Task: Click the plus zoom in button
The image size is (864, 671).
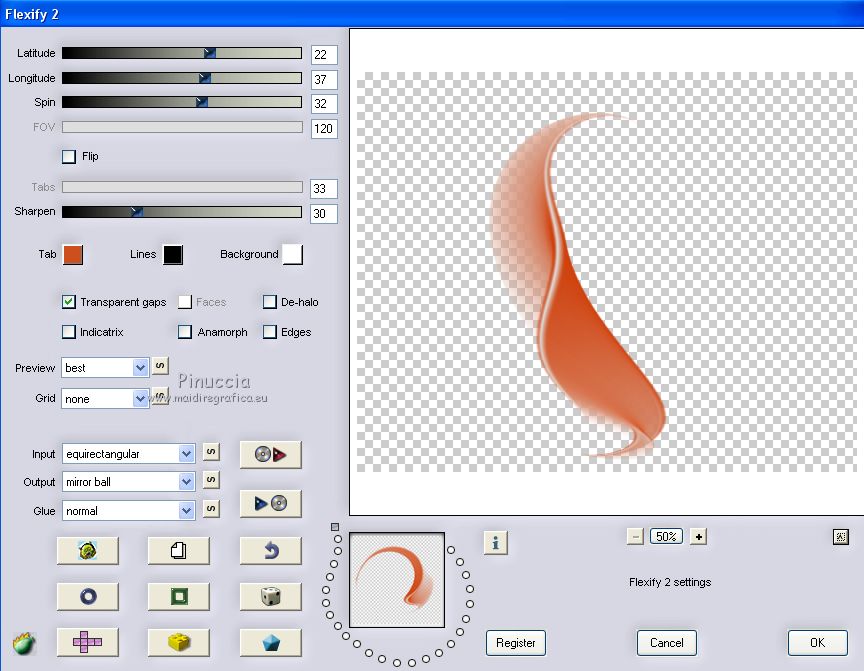Action: pyautogui.click(x=699, y=537)
